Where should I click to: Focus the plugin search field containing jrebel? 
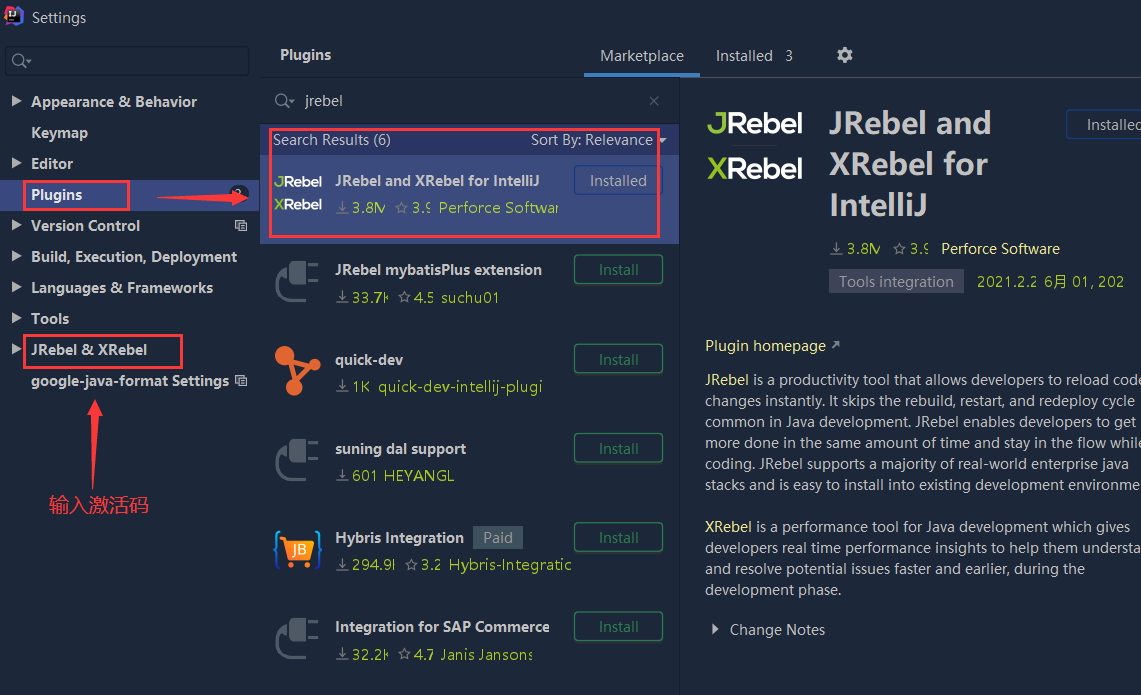(x=469, y=100)
